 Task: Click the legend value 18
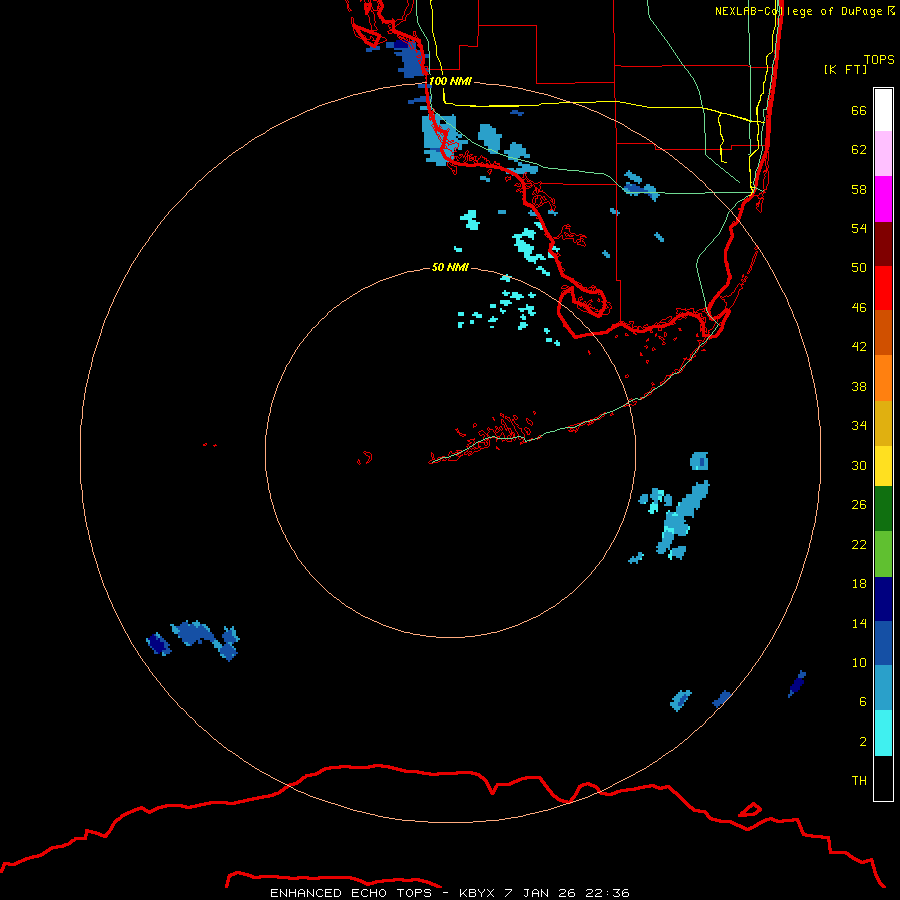coord(859,584)
